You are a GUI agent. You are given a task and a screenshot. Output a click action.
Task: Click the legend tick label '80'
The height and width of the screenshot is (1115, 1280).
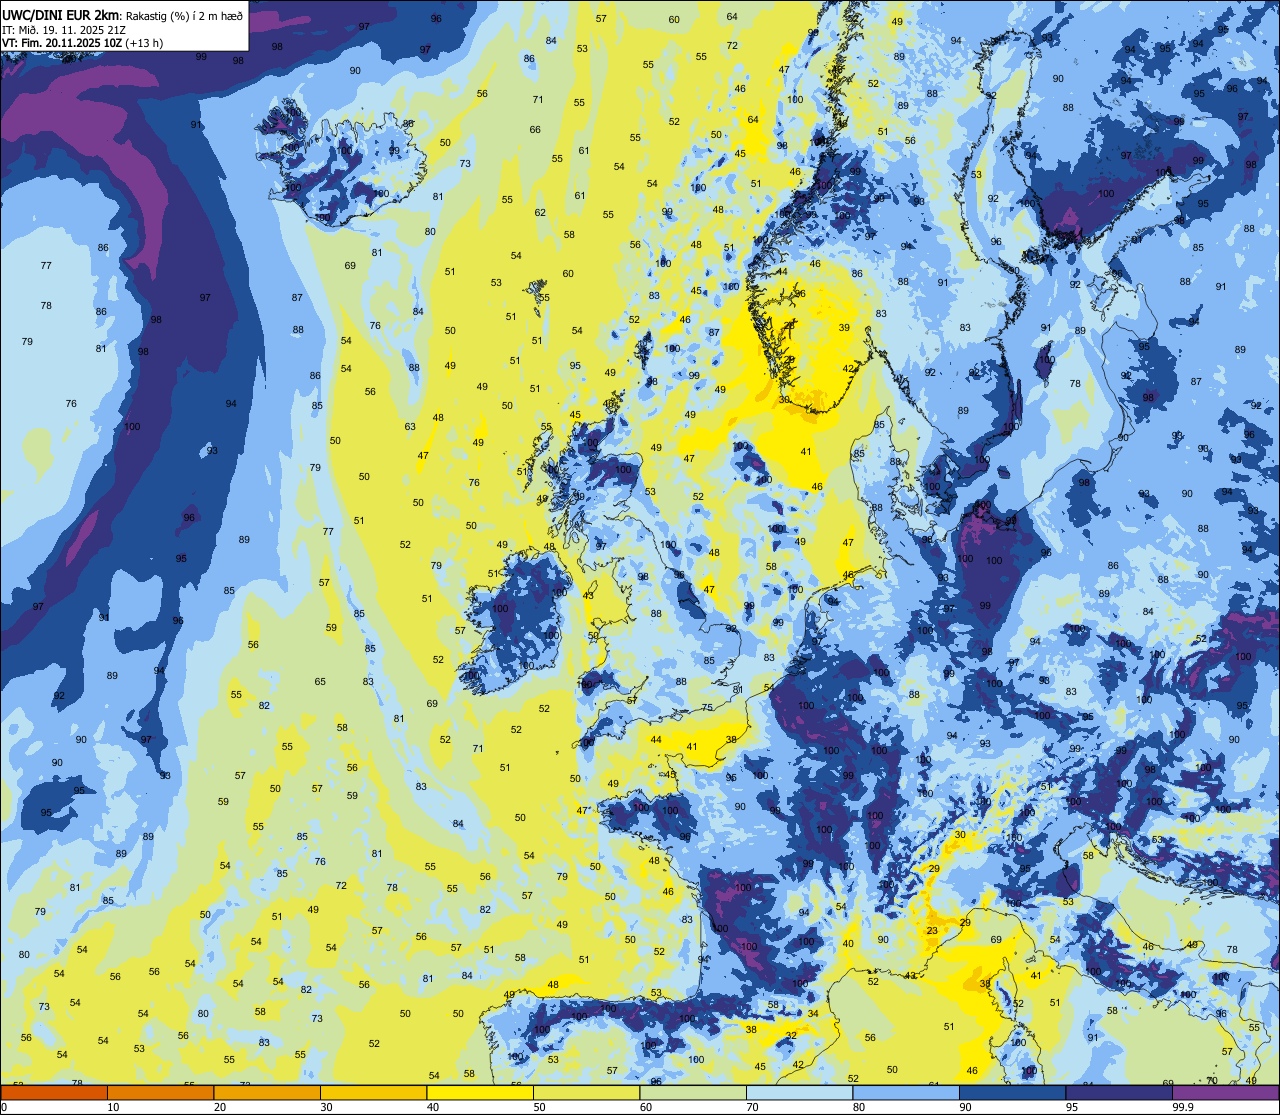tap(859, 1107)
